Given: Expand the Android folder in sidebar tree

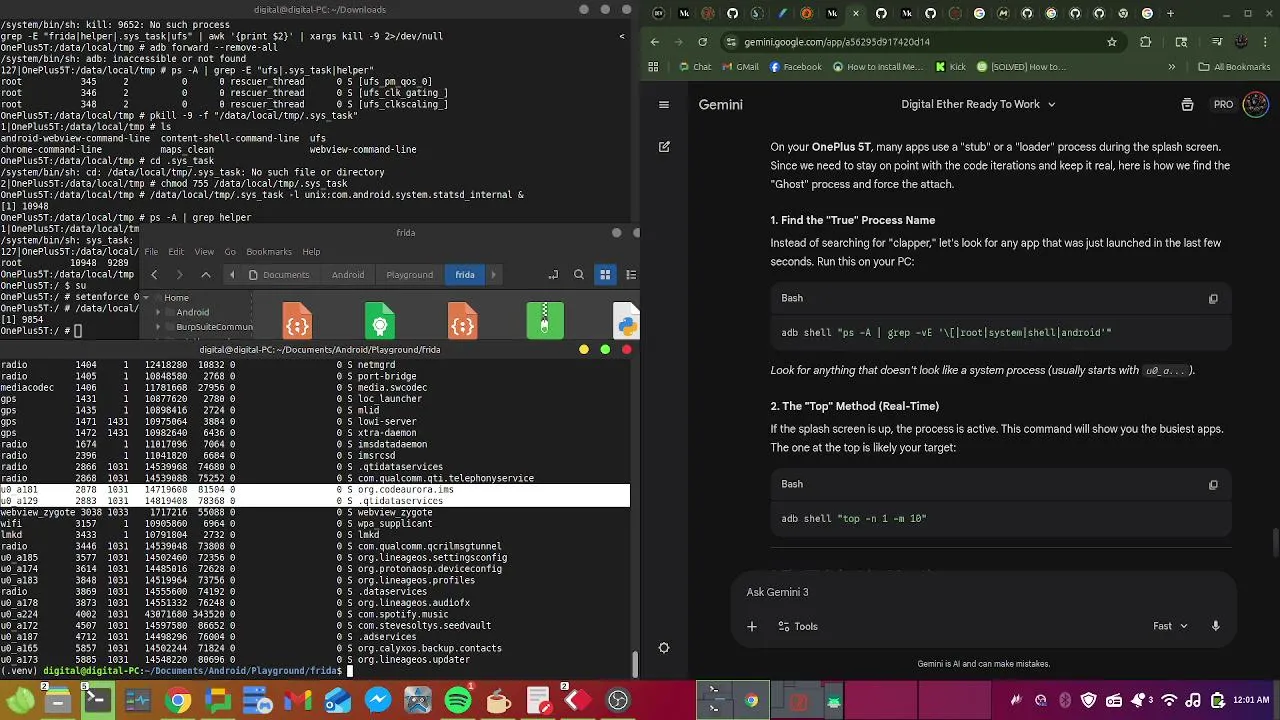Looking at the screenshot, I should (158, 312).
